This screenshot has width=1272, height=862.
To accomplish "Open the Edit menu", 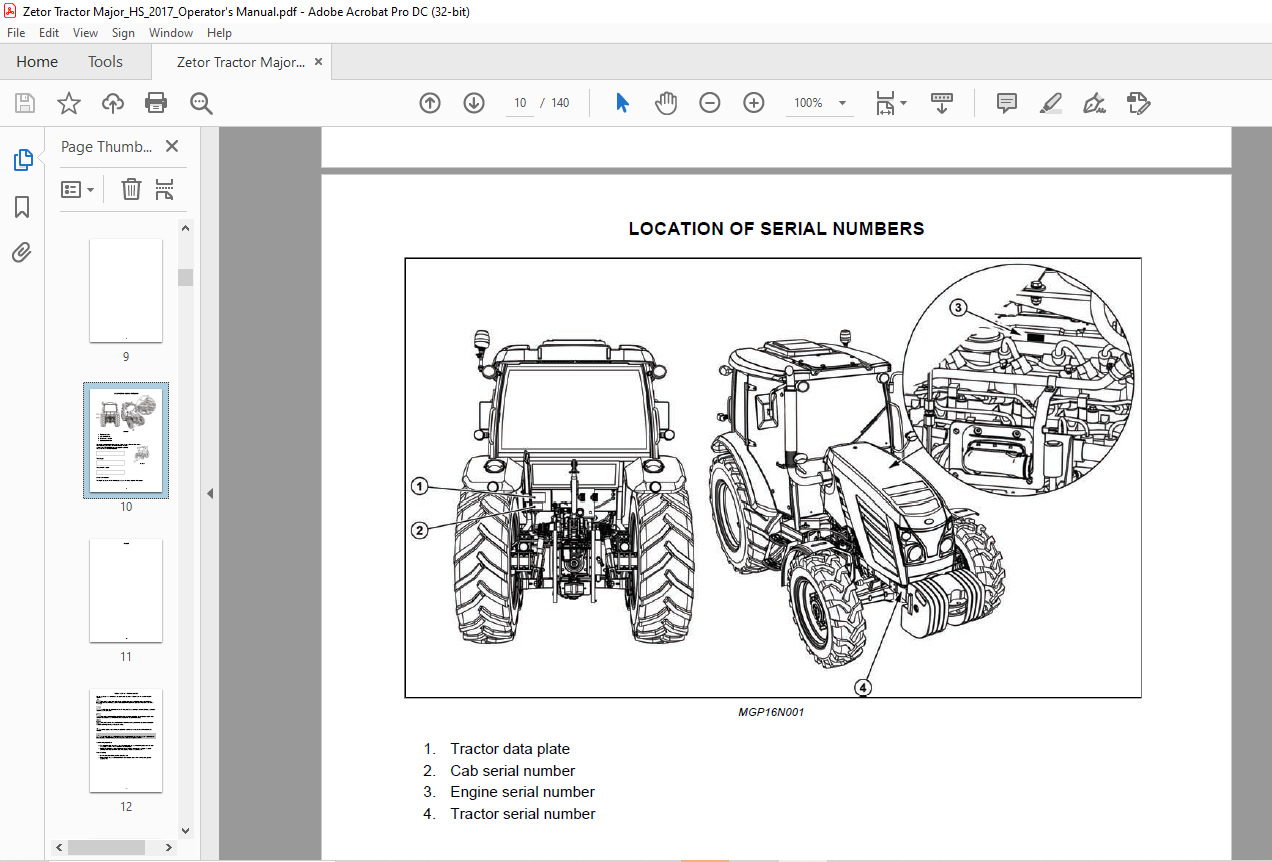I will 49,33.
